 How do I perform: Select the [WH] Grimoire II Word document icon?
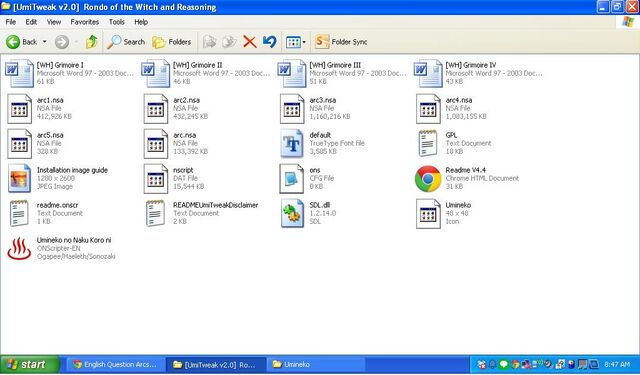click(156, 73)
